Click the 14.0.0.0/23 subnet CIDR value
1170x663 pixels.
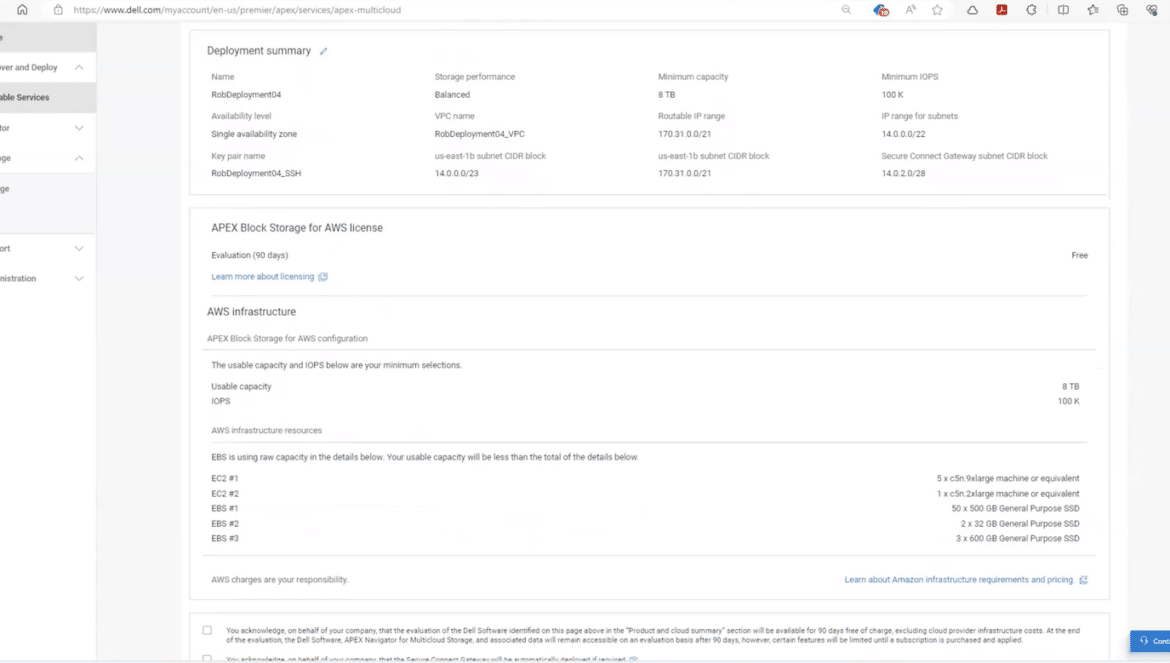pos(457,173)
